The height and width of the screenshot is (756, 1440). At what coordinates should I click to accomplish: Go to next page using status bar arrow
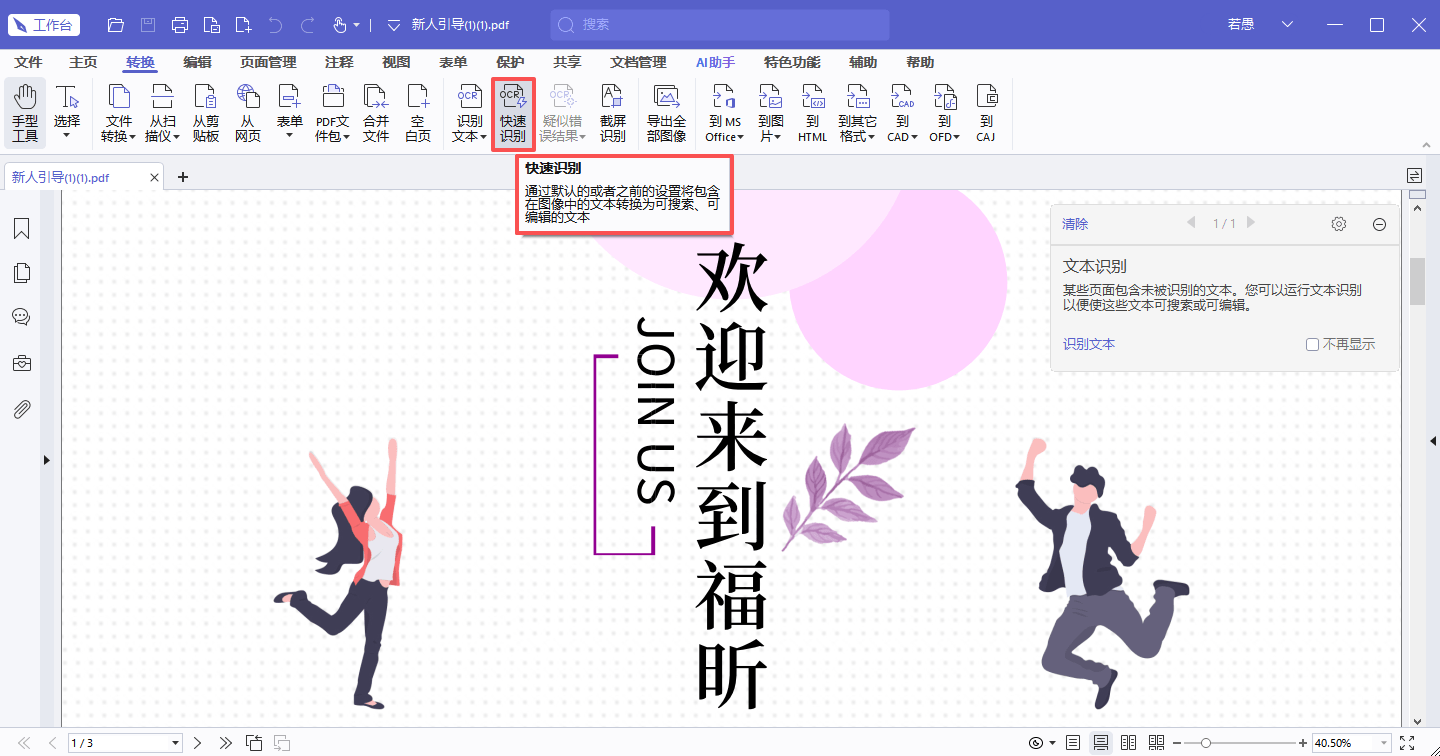coord(198,743)
